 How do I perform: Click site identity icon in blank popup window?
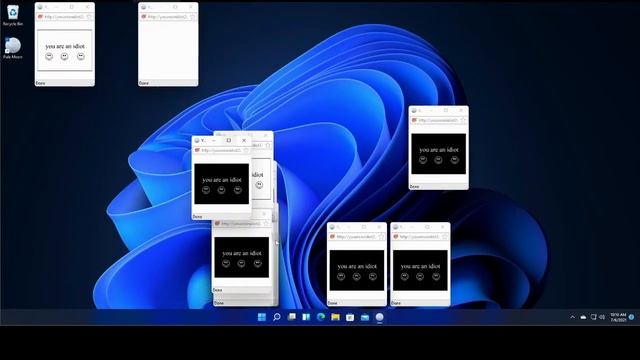pyautogui.click(x=143, y=17)
